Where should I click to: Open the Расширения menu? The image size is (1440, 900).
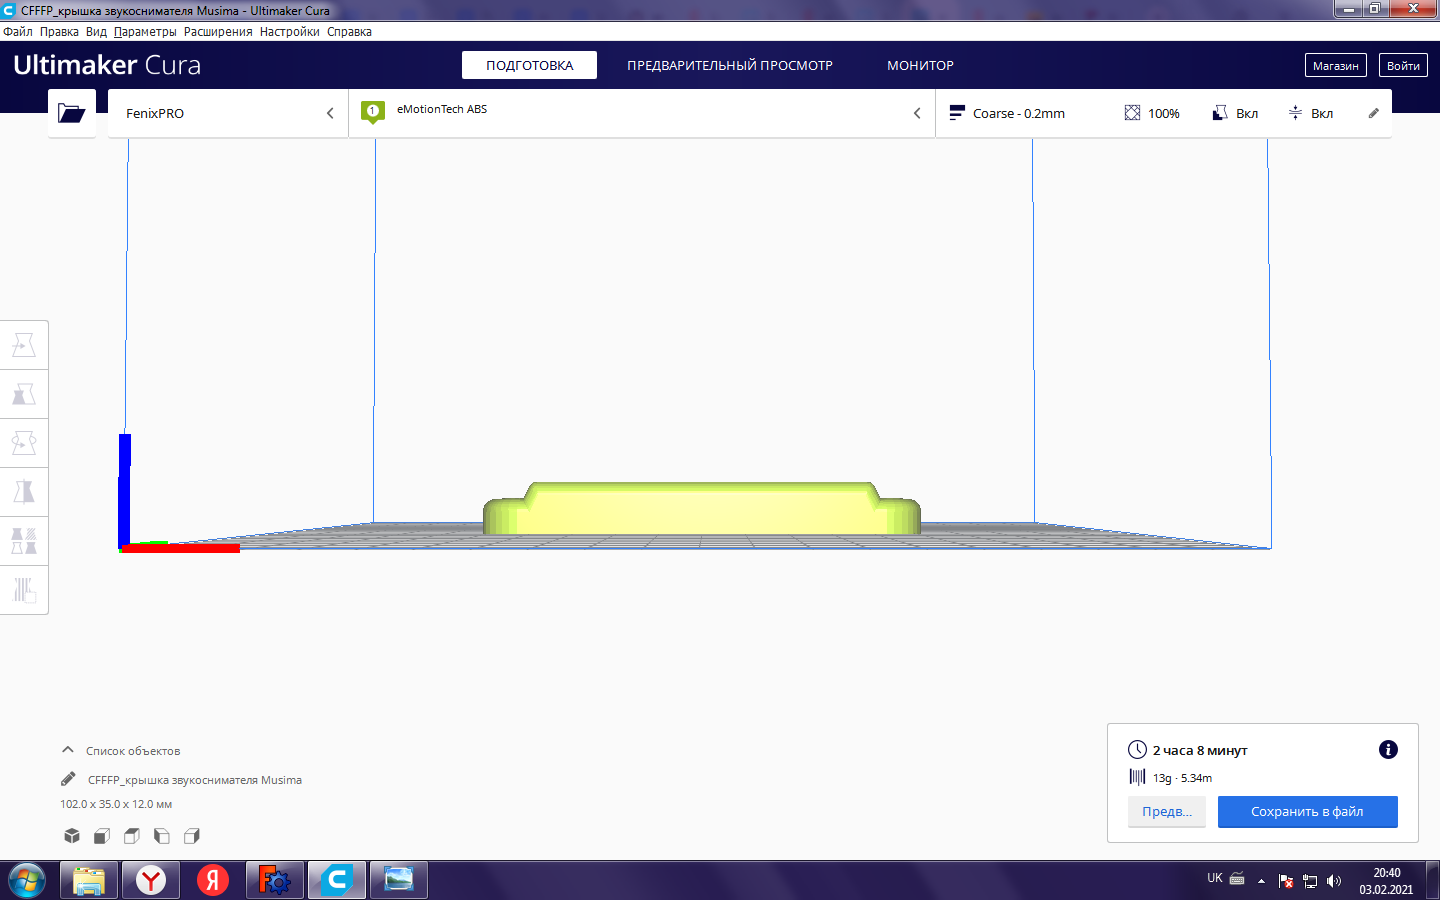pos(218,32)
